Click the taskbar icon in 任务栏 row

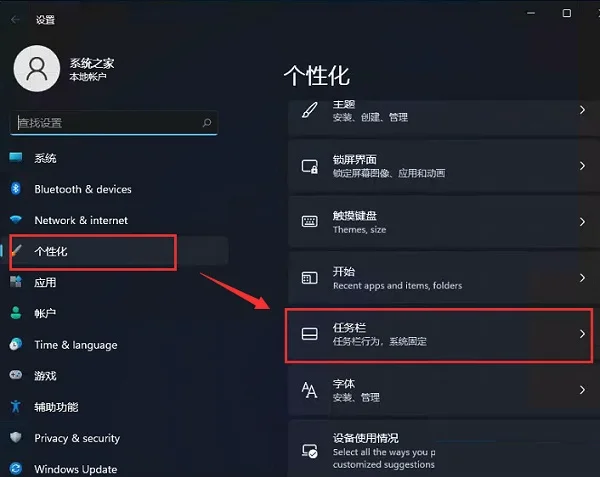pos(310,334)
